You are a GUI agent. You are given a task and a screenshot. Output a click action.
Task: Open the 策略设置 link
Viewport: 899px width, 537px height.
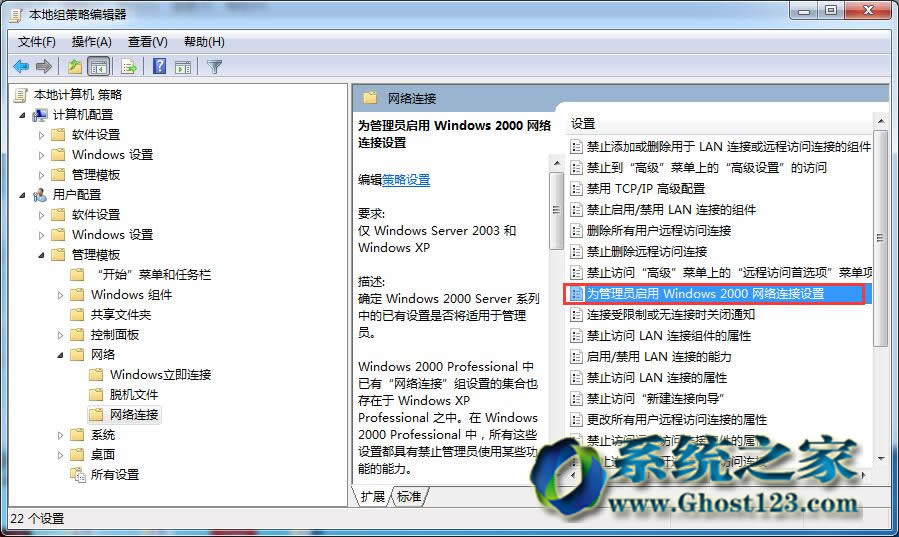click(x=406, y=180)
